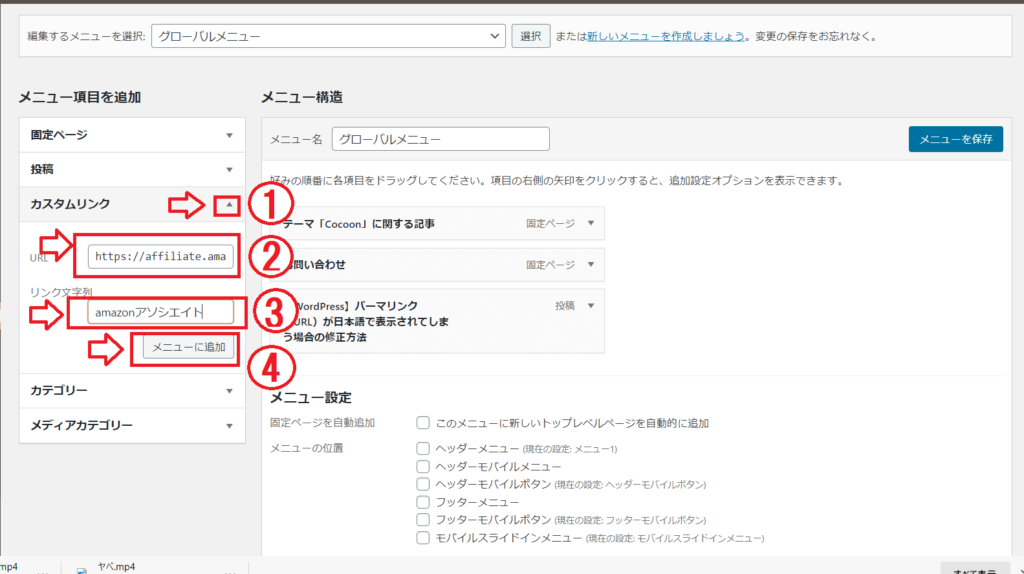Screen dimensions: 1024x574
Task: Select the 固定ページ panel heading
Action: [x=59, y=135]
